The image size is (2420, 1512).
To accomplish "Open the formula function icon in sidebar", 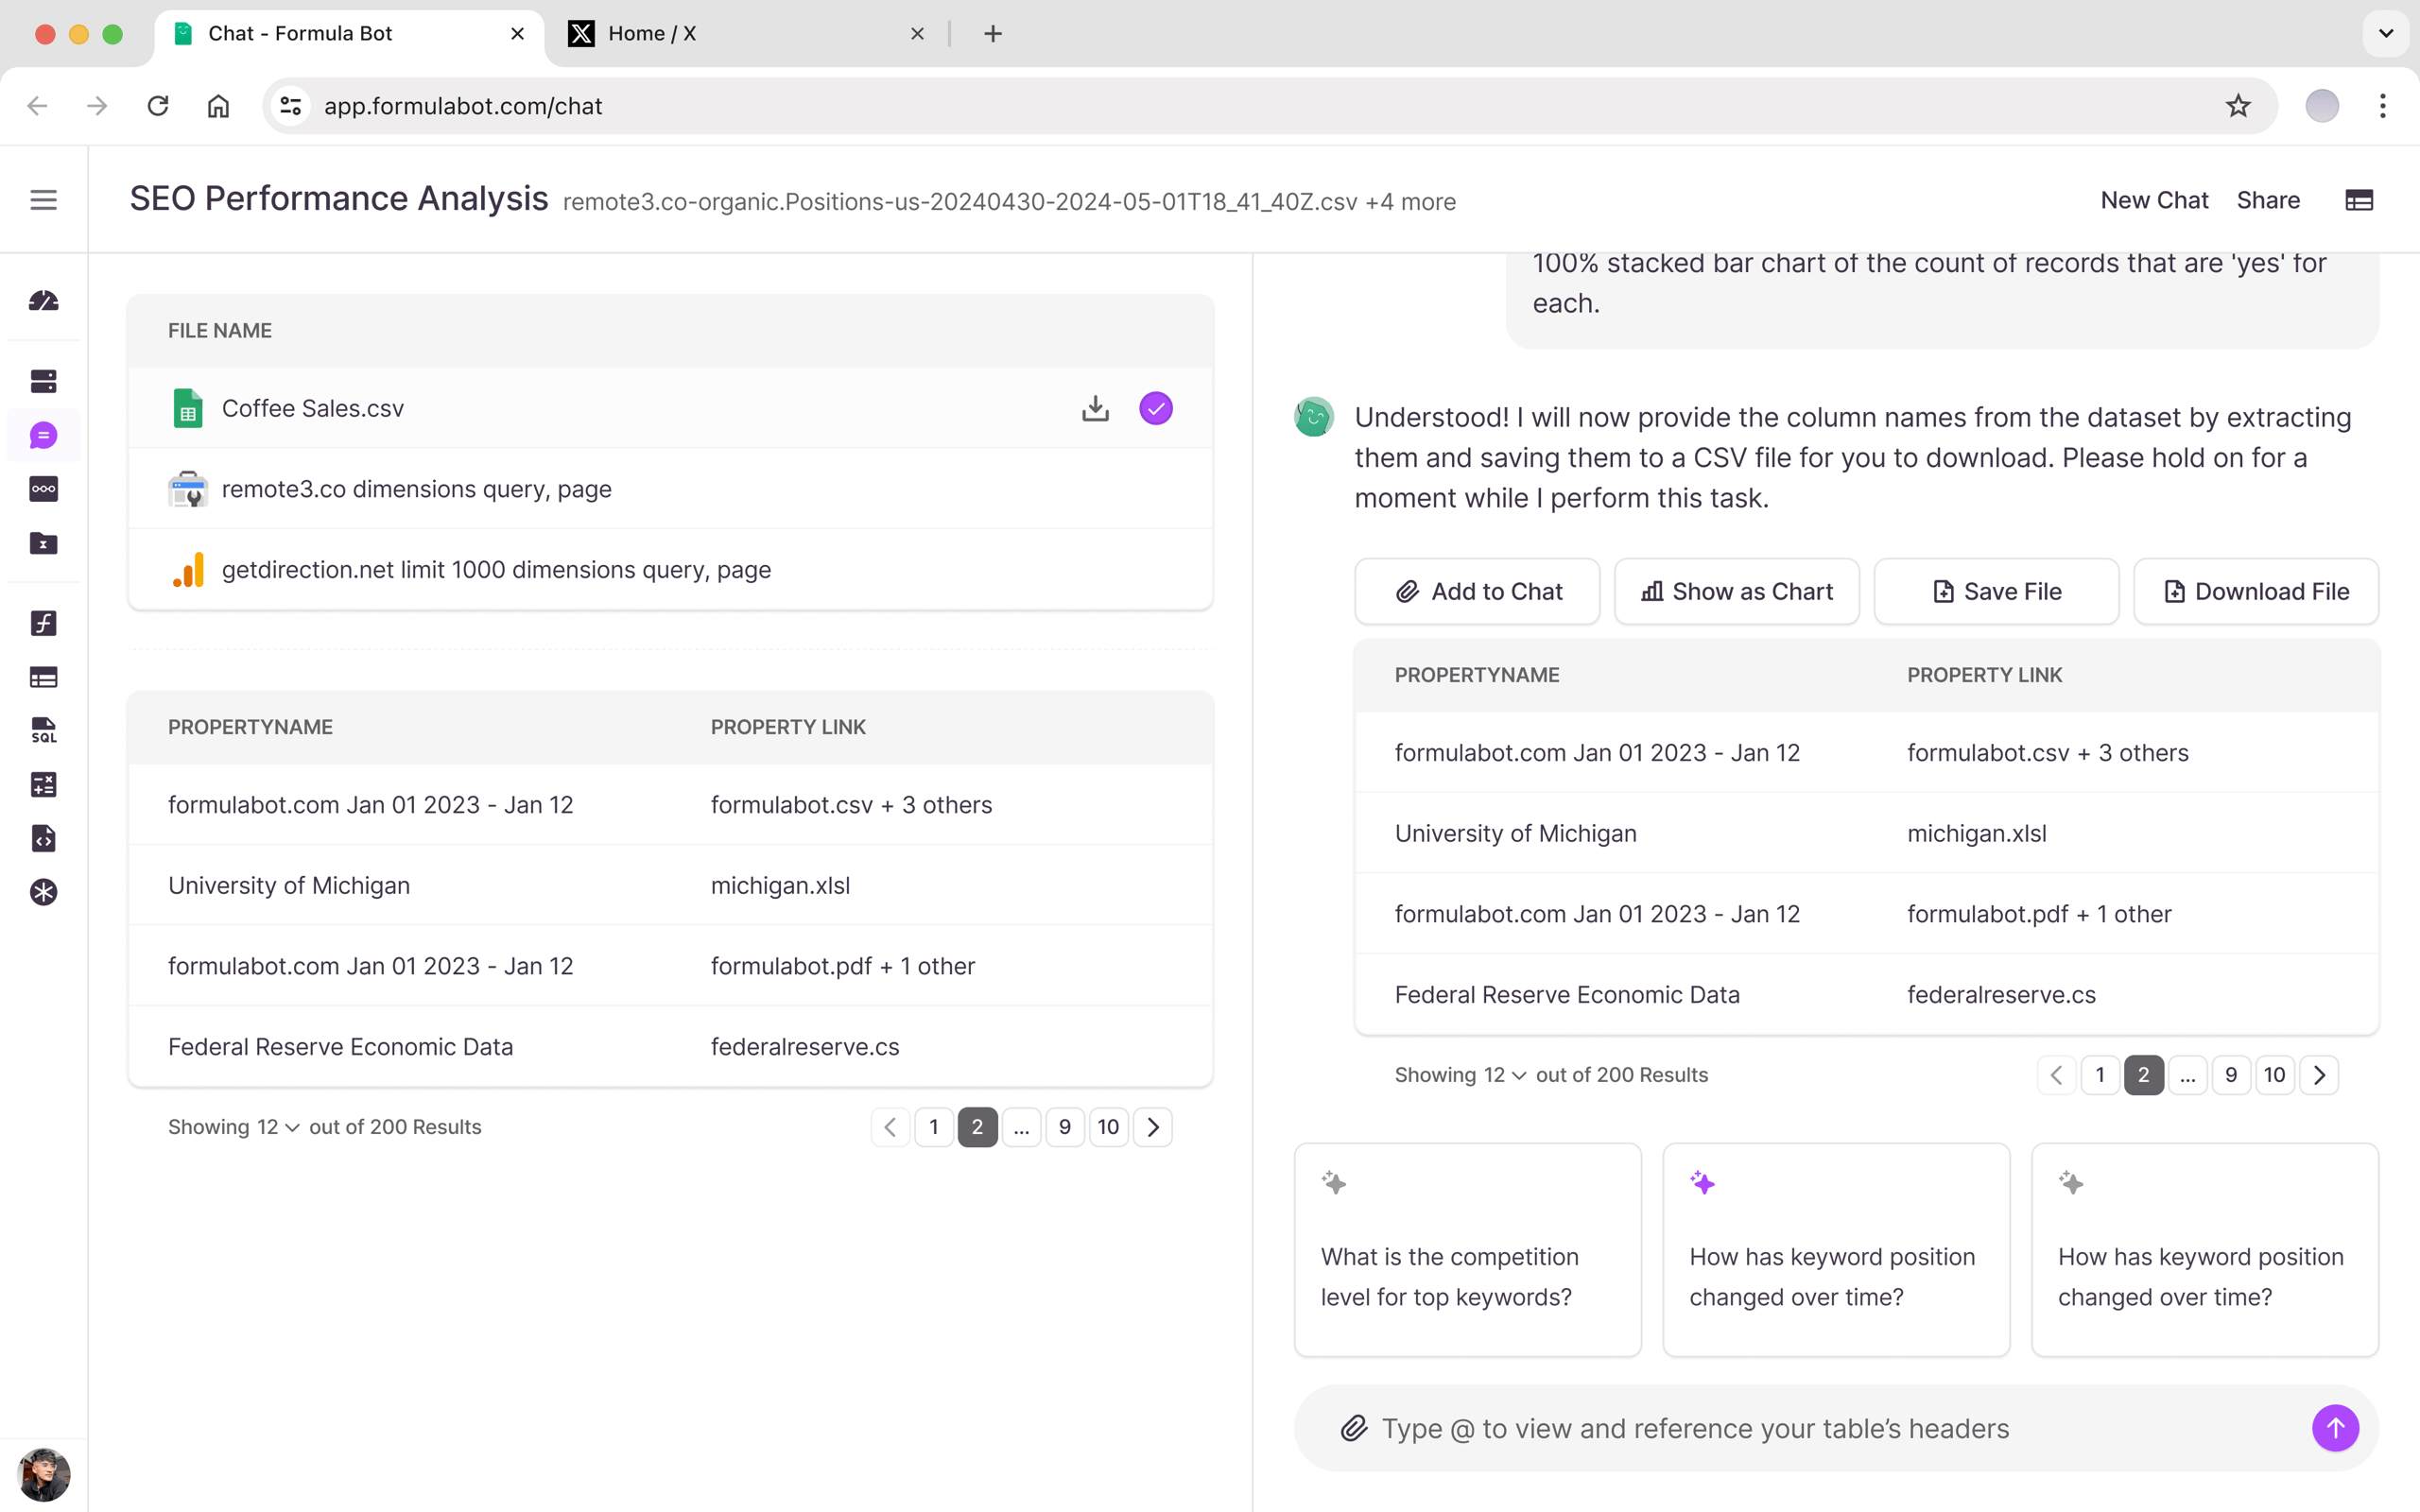I will point(43,623).
